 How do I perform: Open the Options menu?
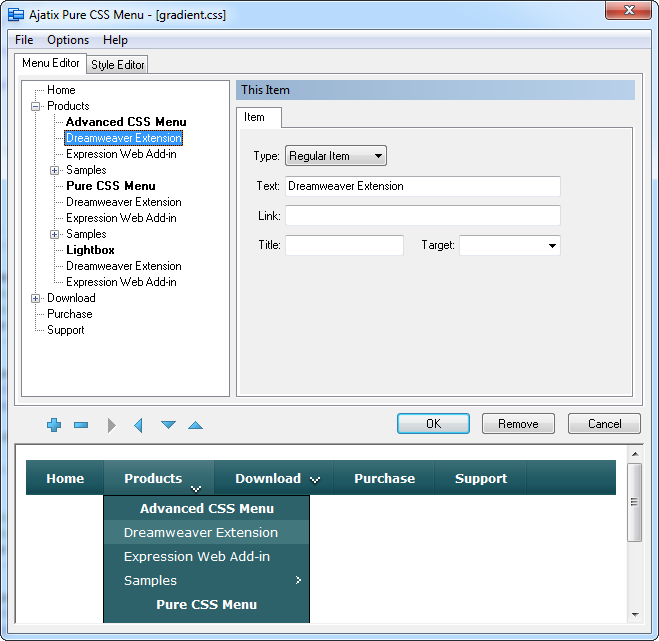pyautogui.click(x=68, y=40)
